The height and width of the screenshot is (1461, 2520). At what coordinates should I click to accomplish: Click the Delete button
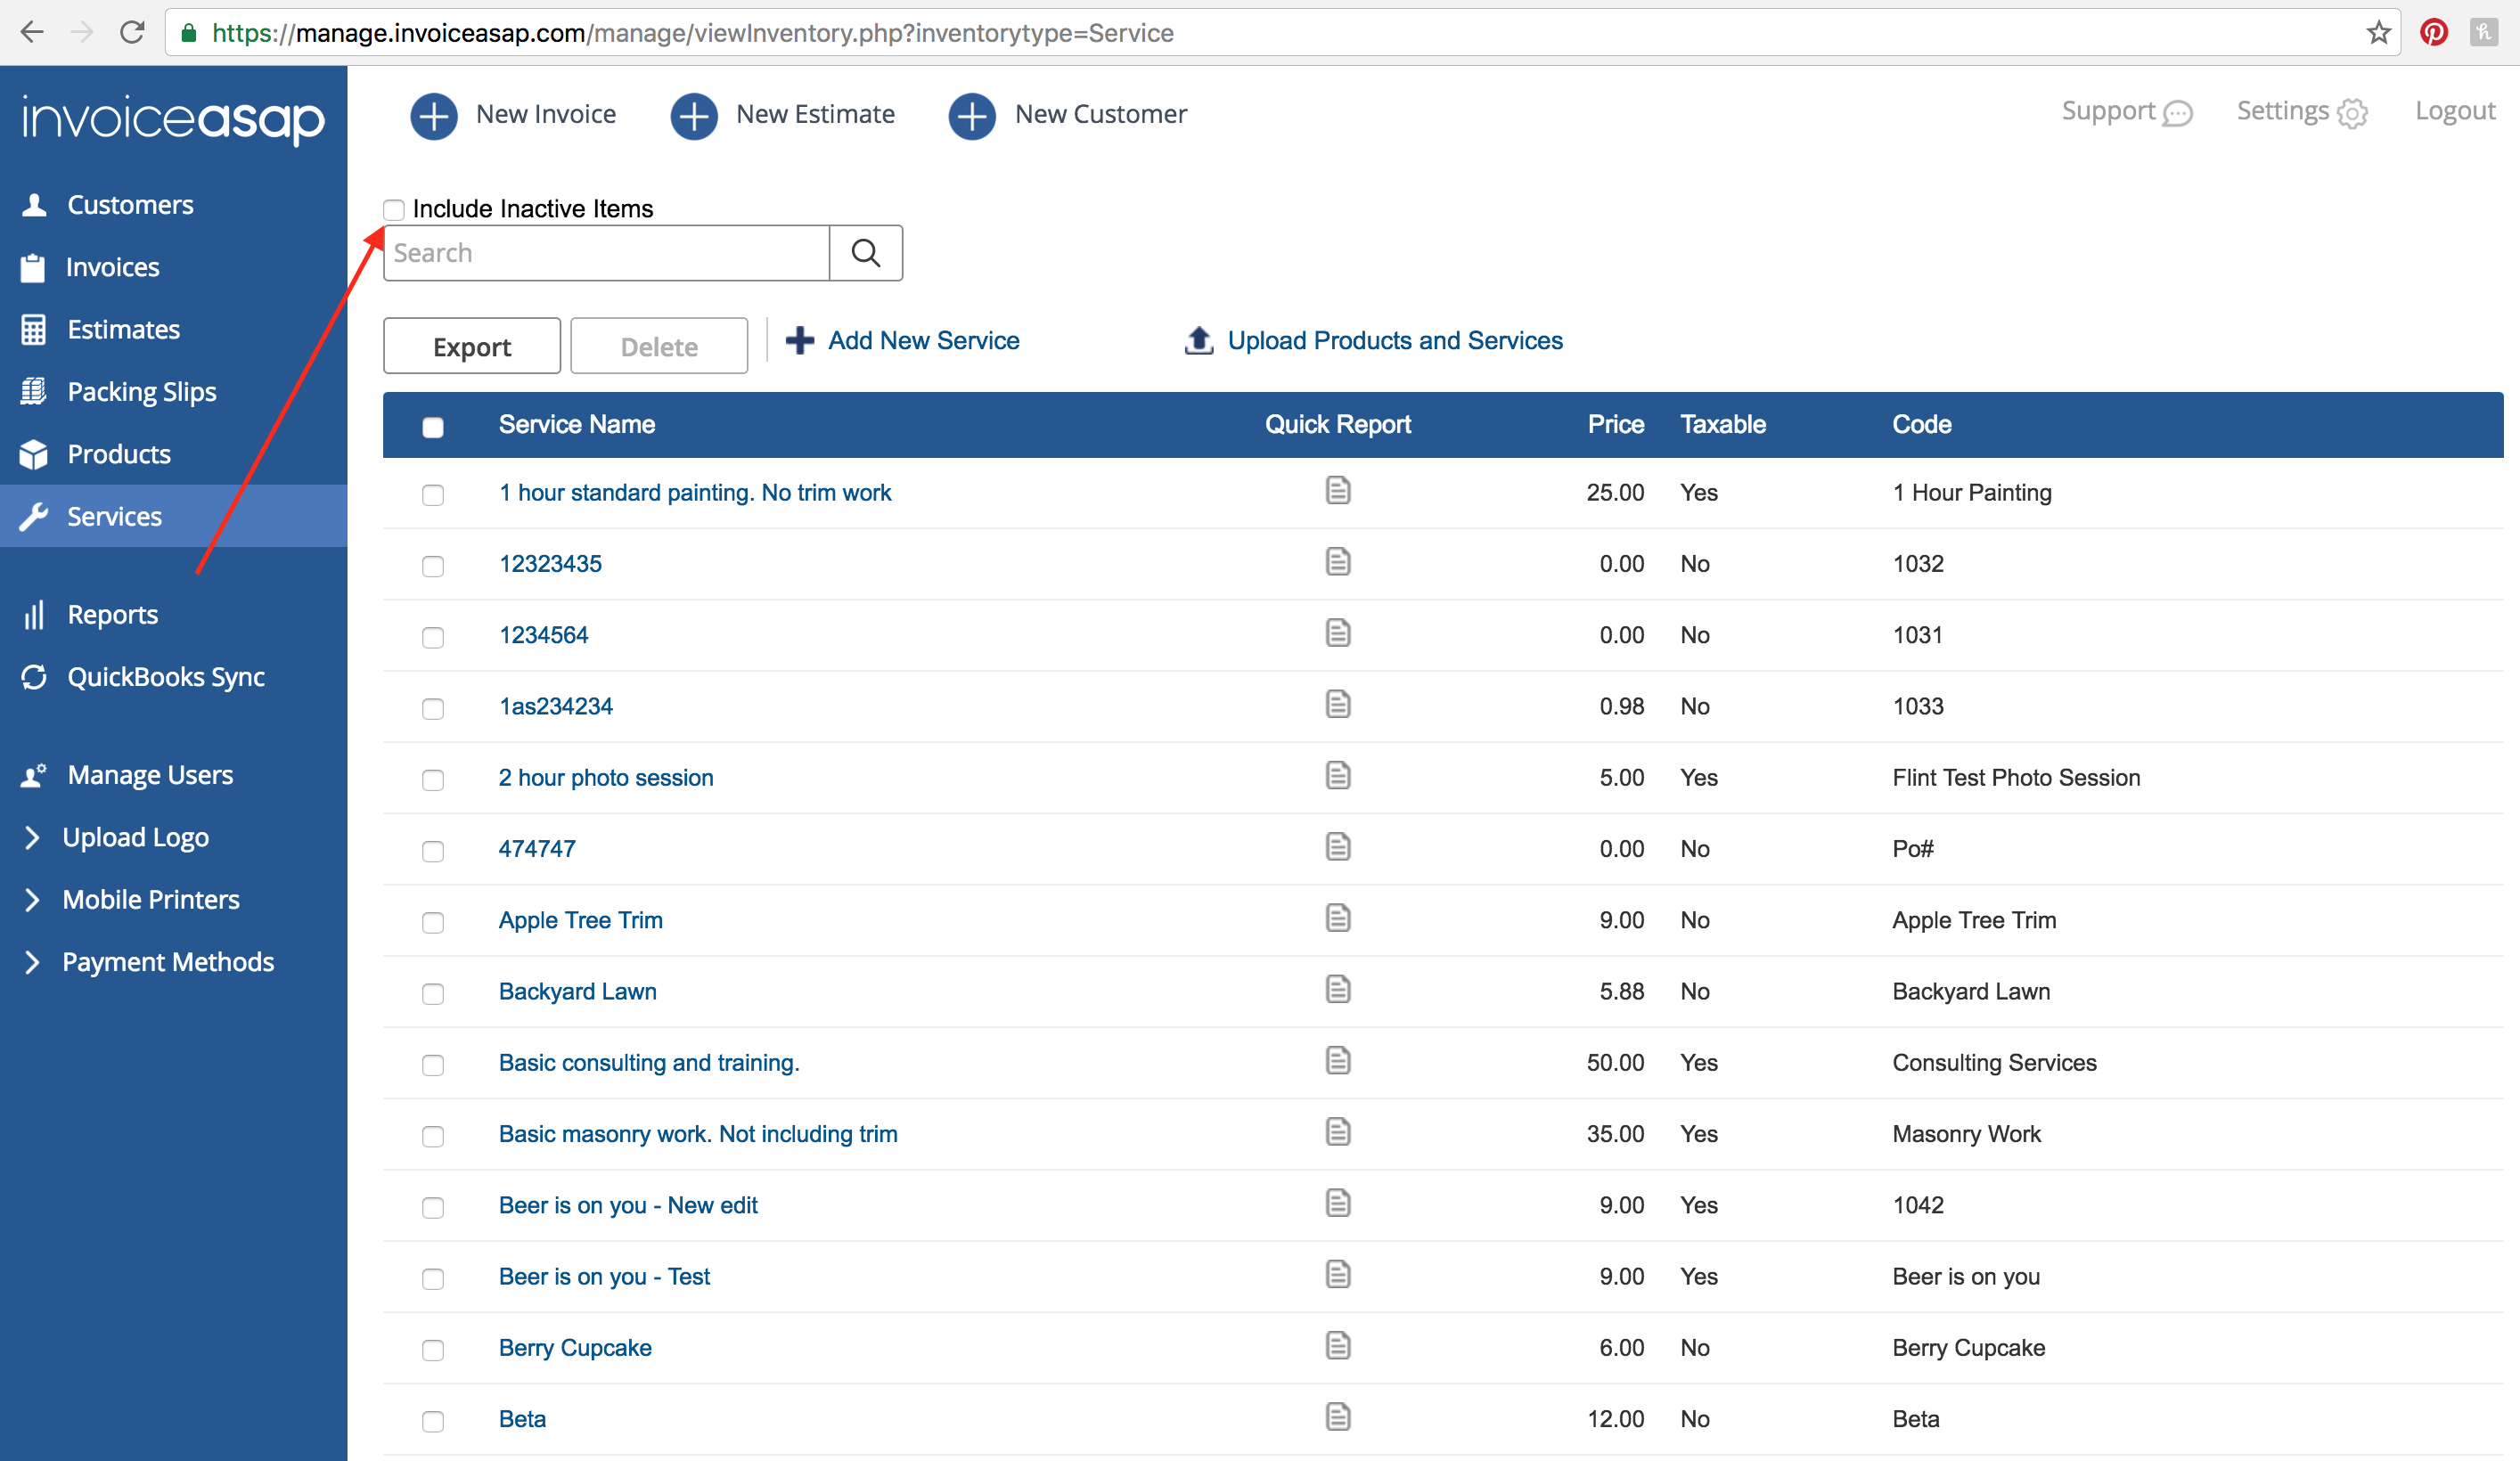click(659, 346)
